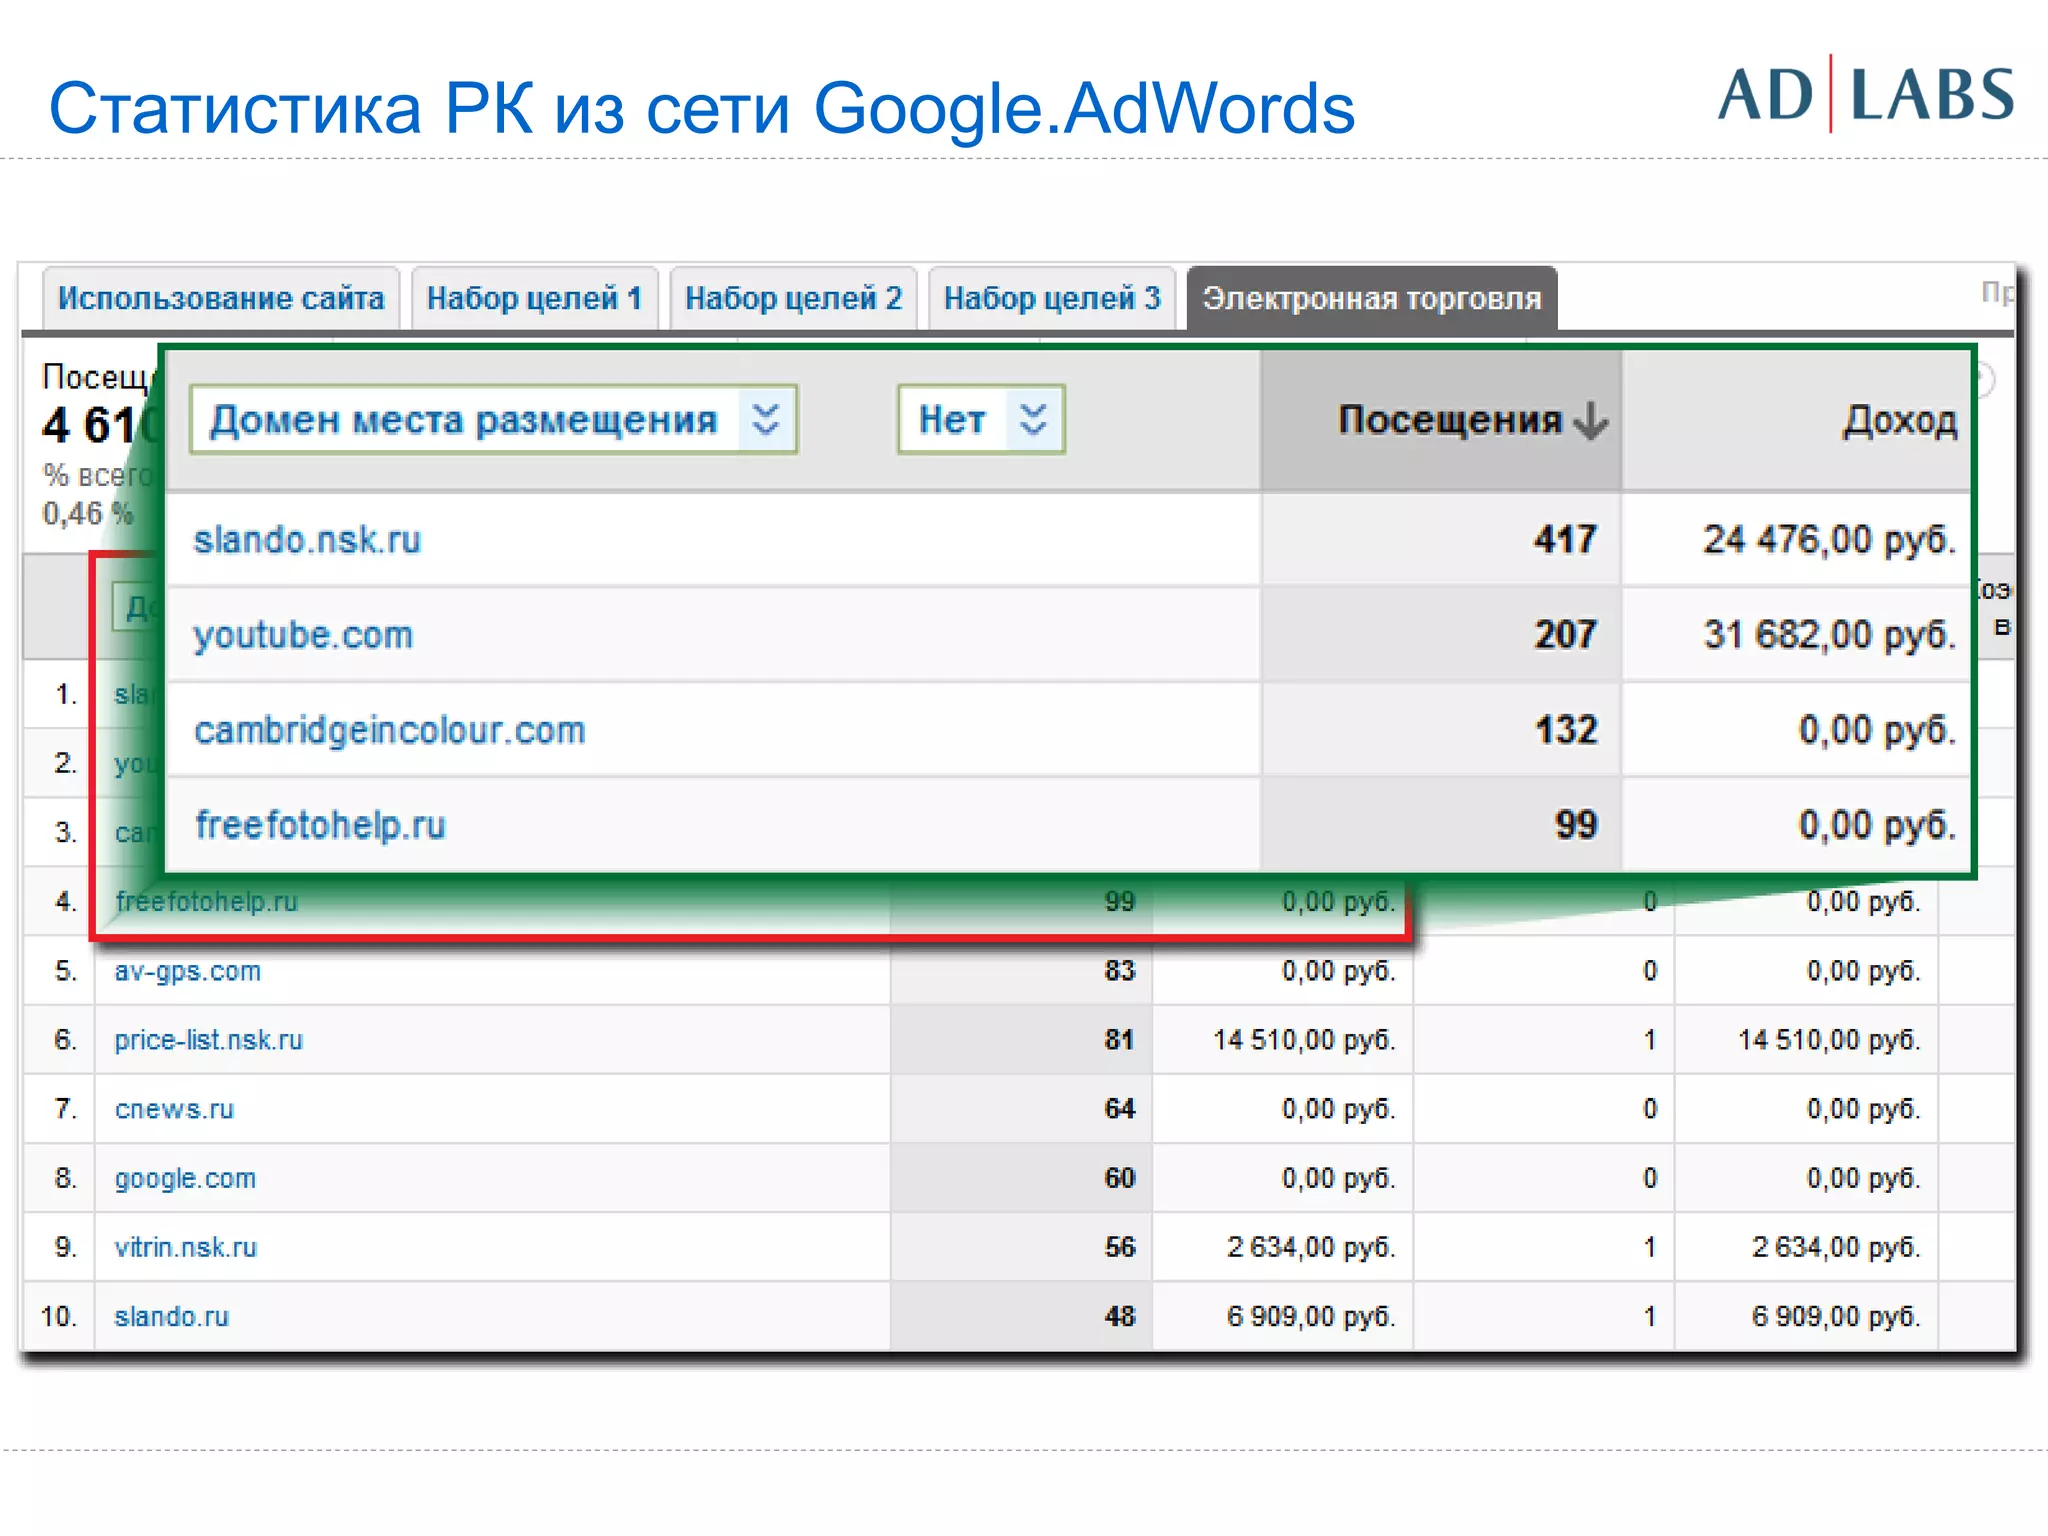Screen dimensions: 2048x1536
Task: Select the row number 5. cell
Action: coord(60,971)
